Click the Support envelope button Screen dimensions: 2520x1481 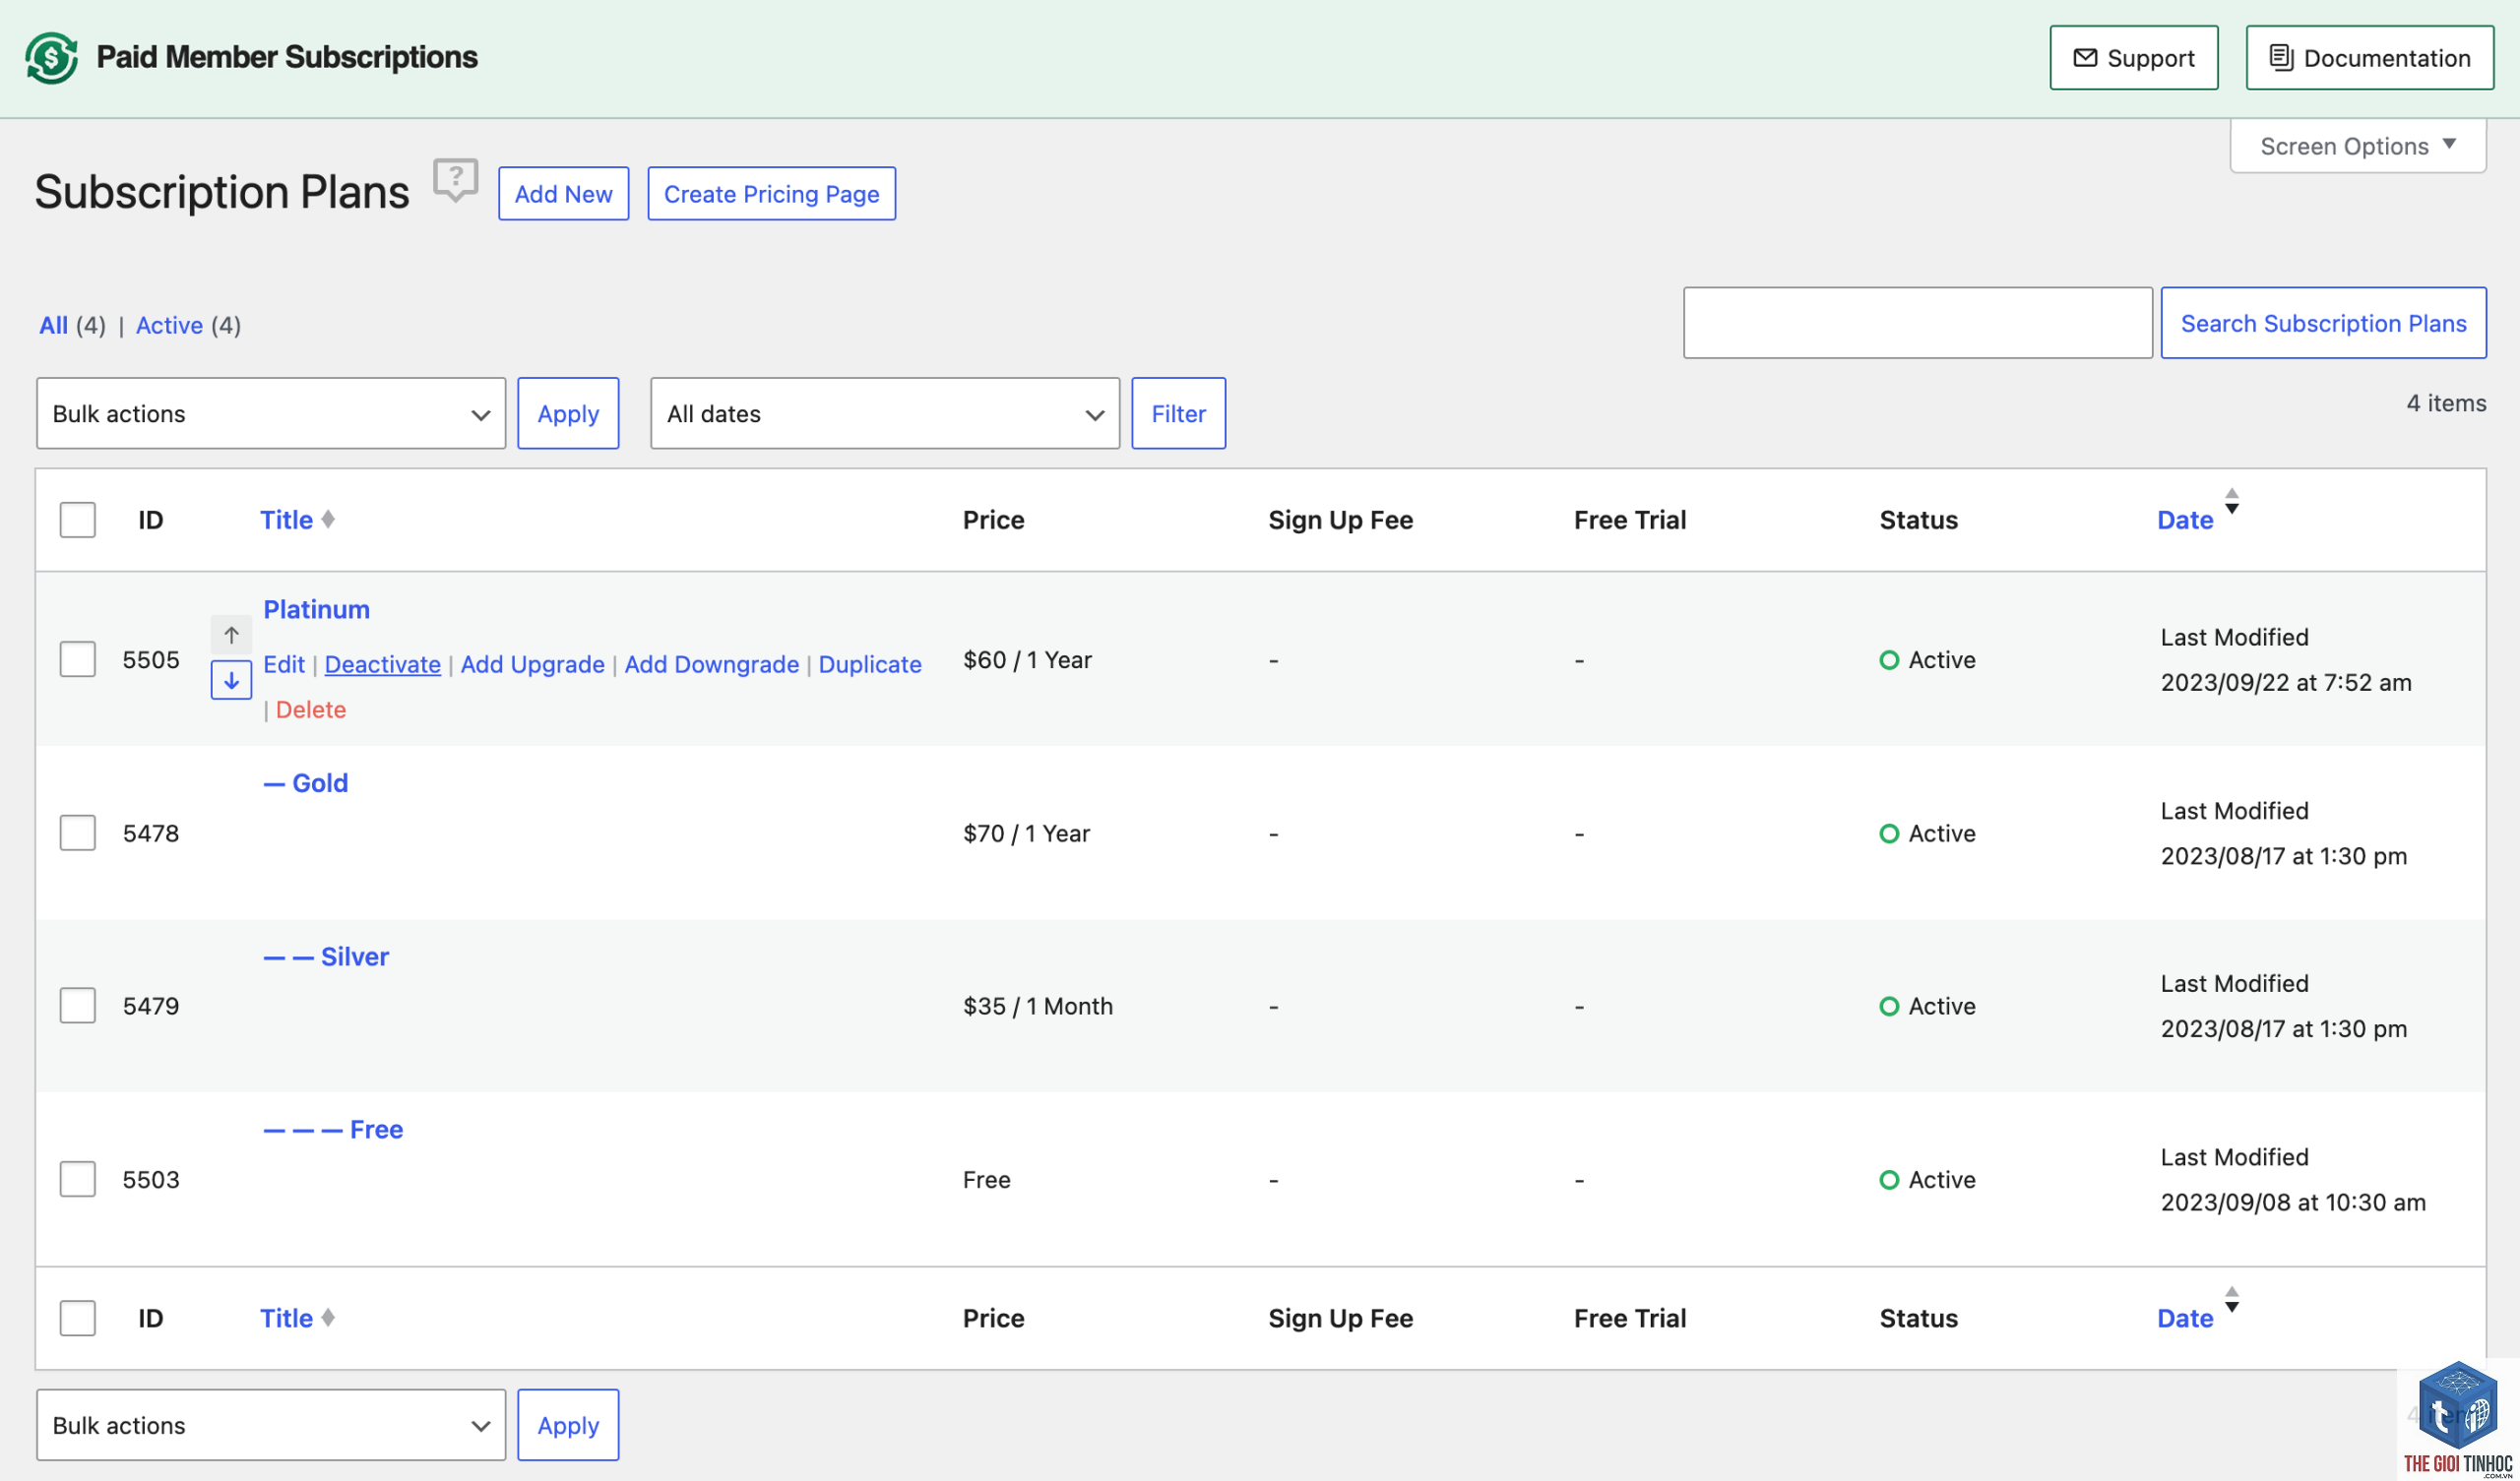click(2133, 58)
